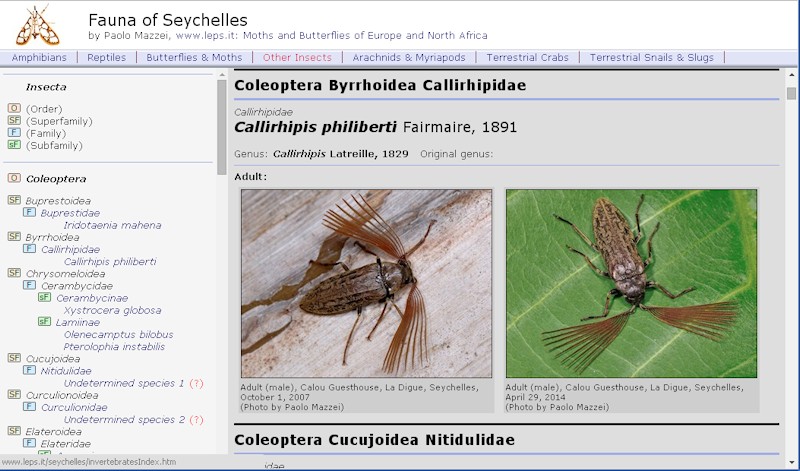Click the O order icon beside Coleoptera
Image resolution: width=800 pixels, height=471 pixels.
click(x=14, y=178)
